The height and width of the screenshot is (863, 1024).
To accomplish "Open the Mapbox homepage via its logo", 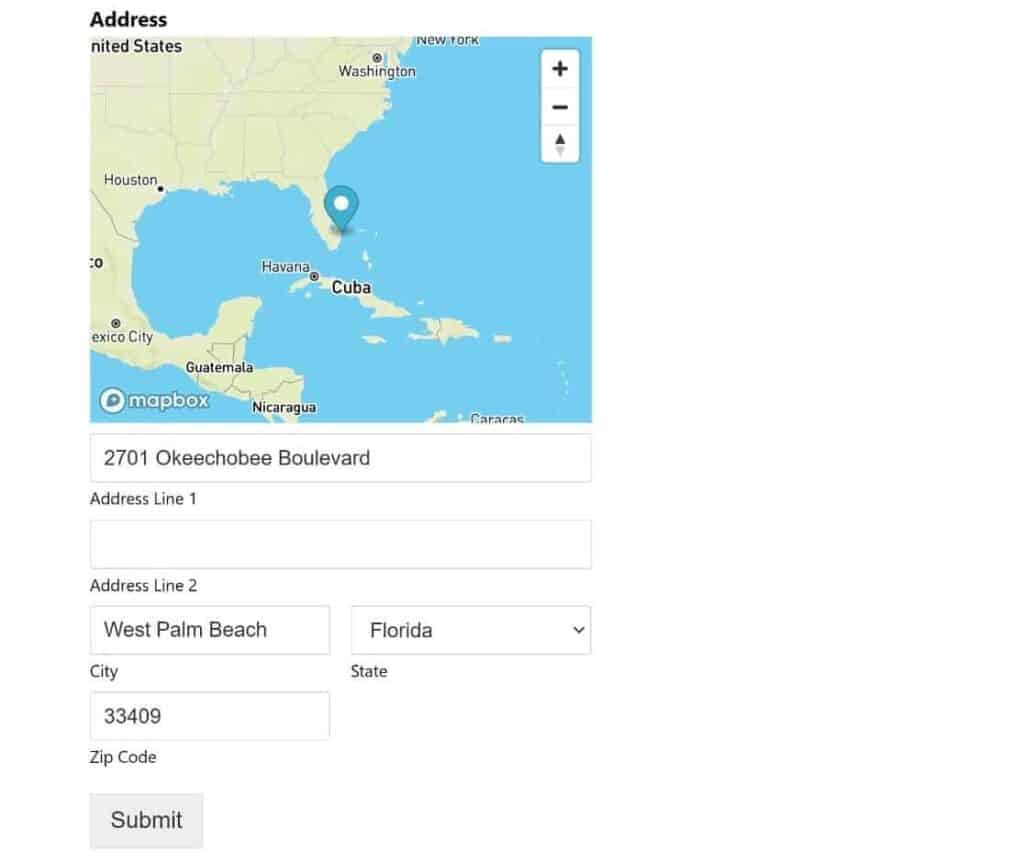I will [152, 400].
